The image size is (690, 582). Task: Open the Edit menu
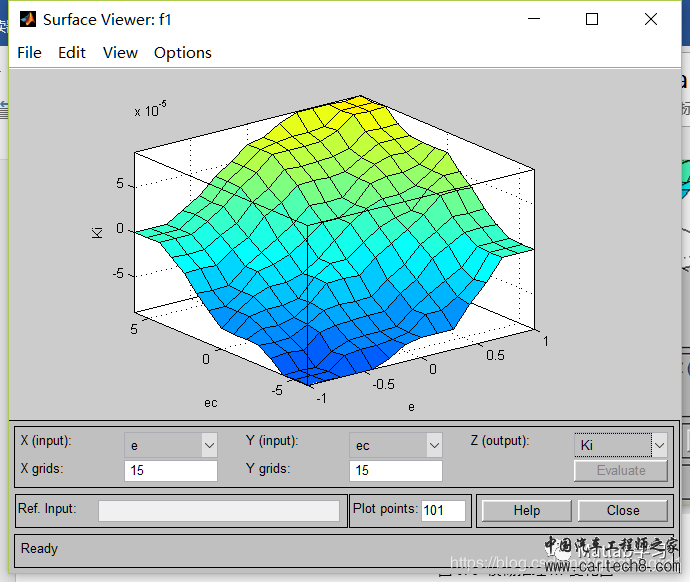coord(72,53)
